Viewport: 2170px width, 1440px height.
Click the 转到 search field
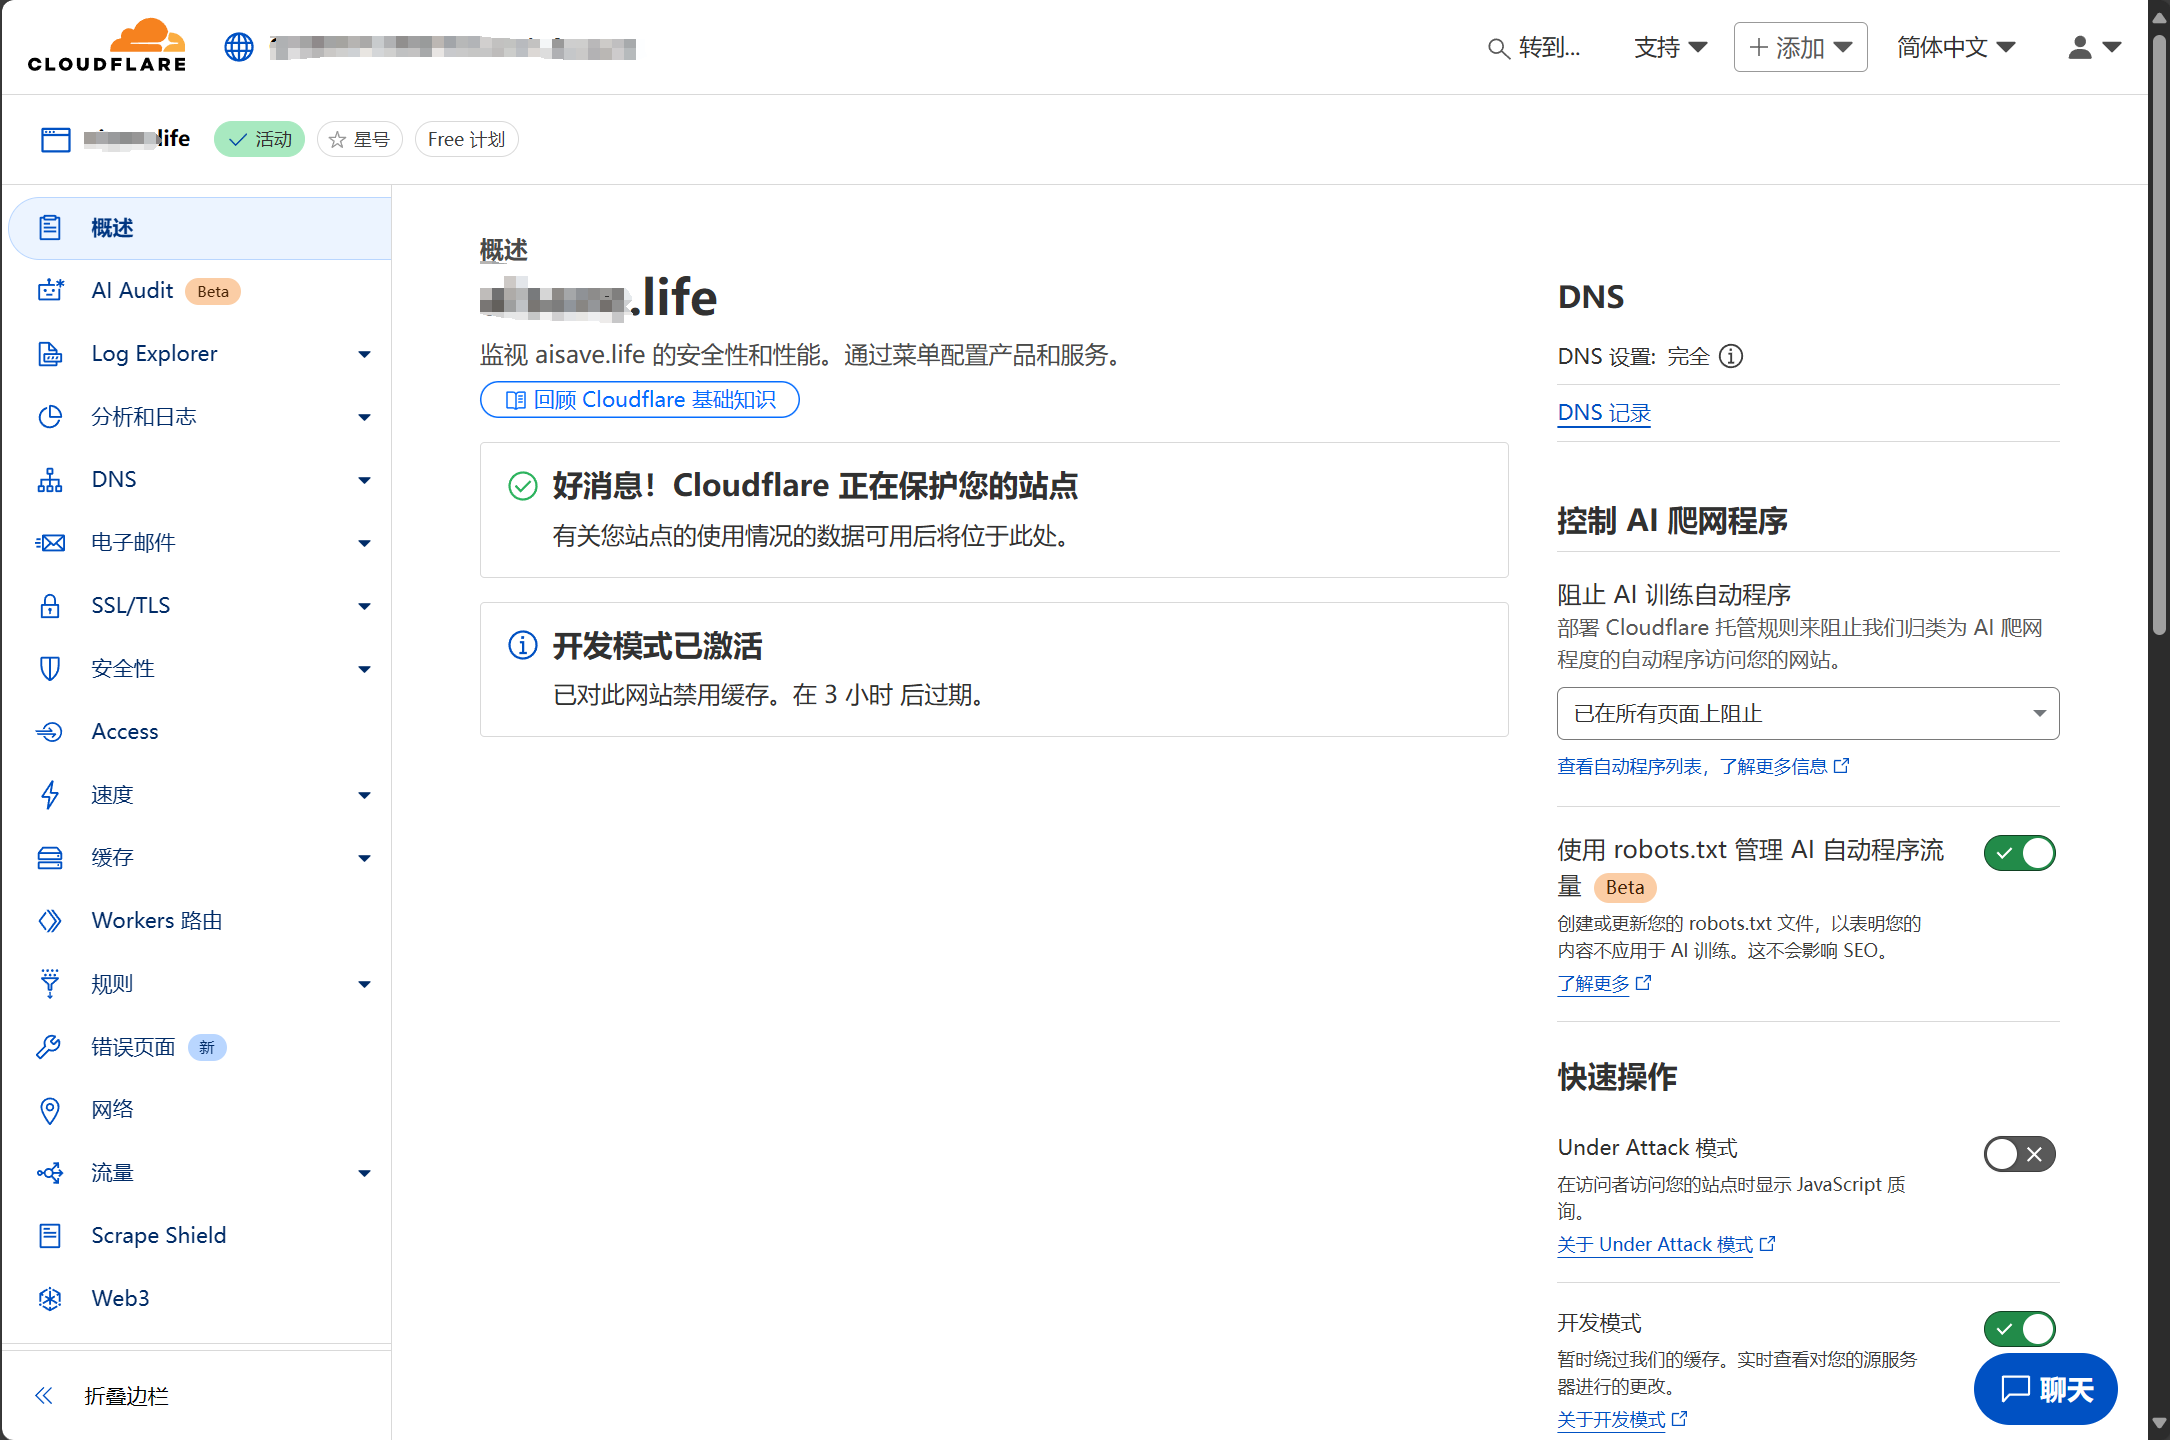[x=1534, y=47]
